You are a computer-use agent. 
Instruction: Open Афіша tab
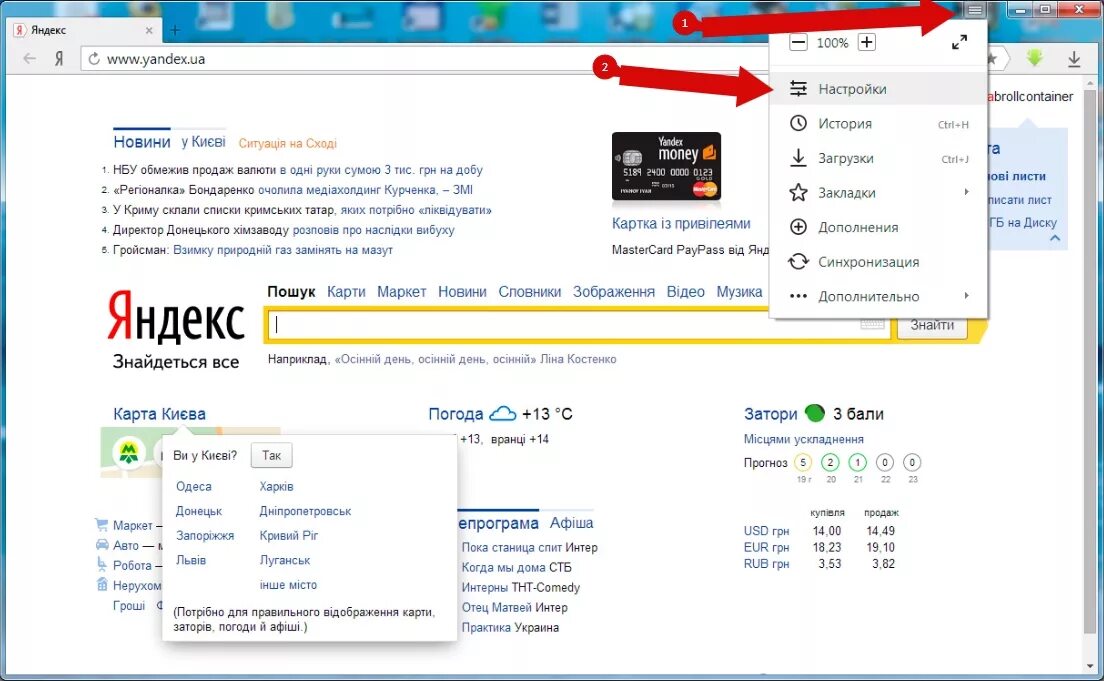(x=571, y=523)
